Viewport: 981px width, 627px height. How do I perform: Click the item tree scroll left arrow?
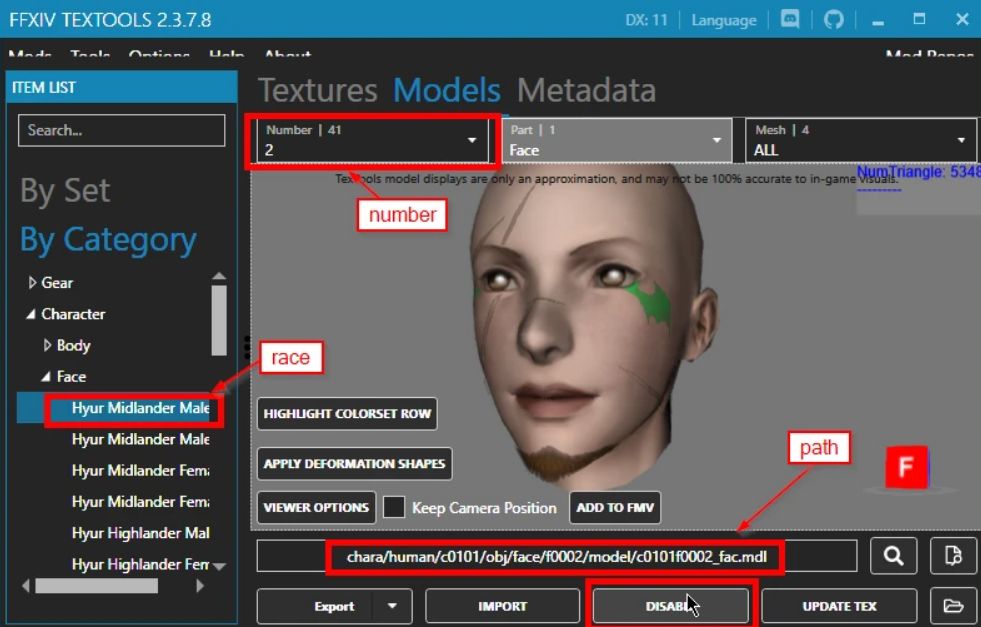click(26, 586)
